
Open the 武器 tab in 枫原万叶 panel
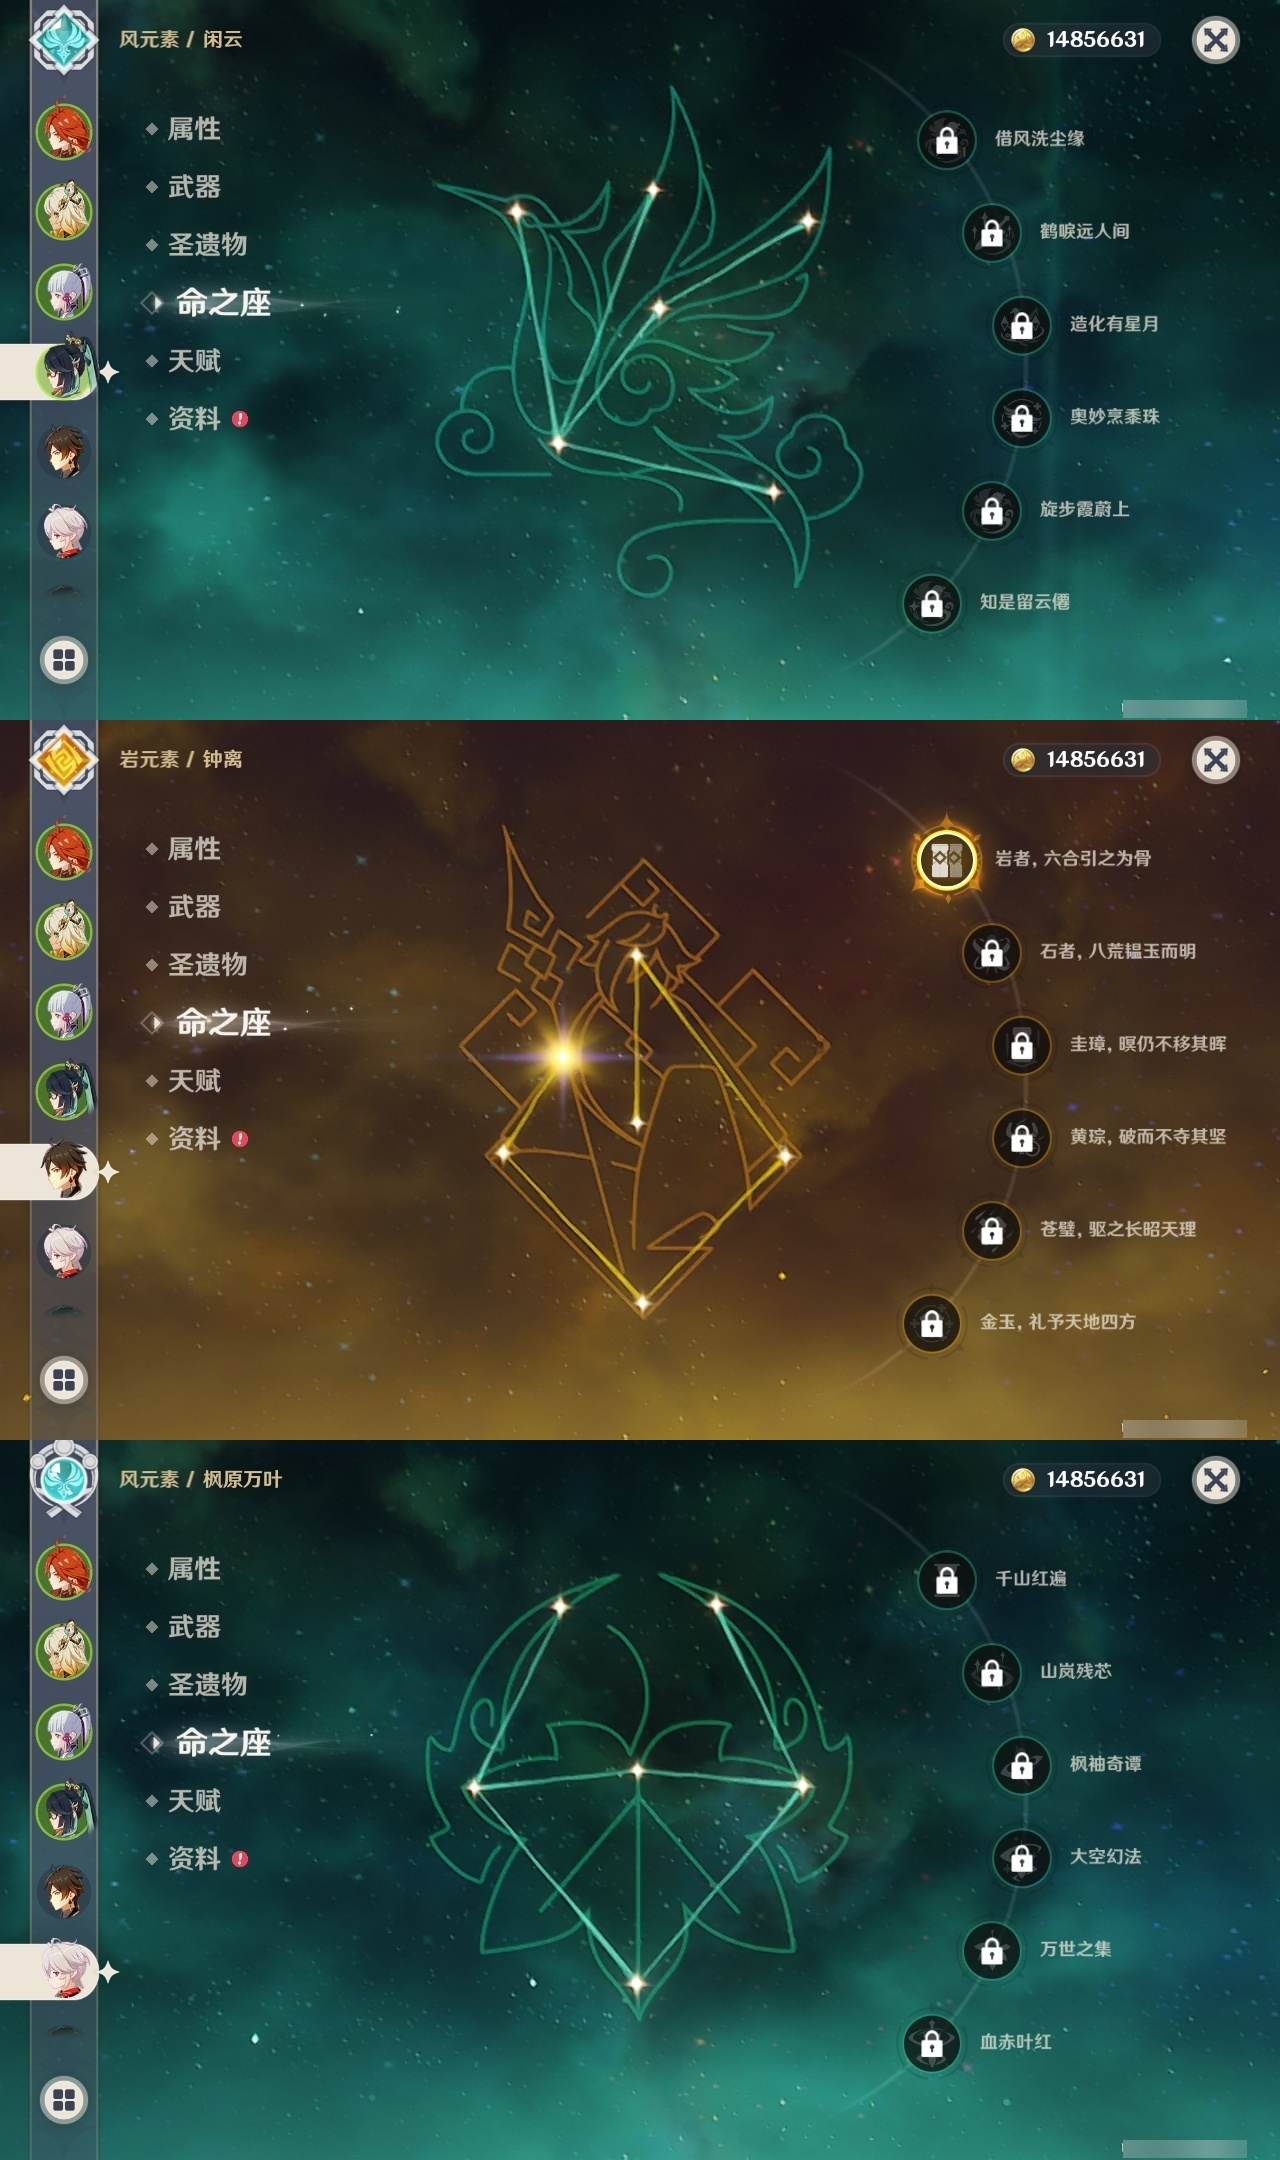194,1627
